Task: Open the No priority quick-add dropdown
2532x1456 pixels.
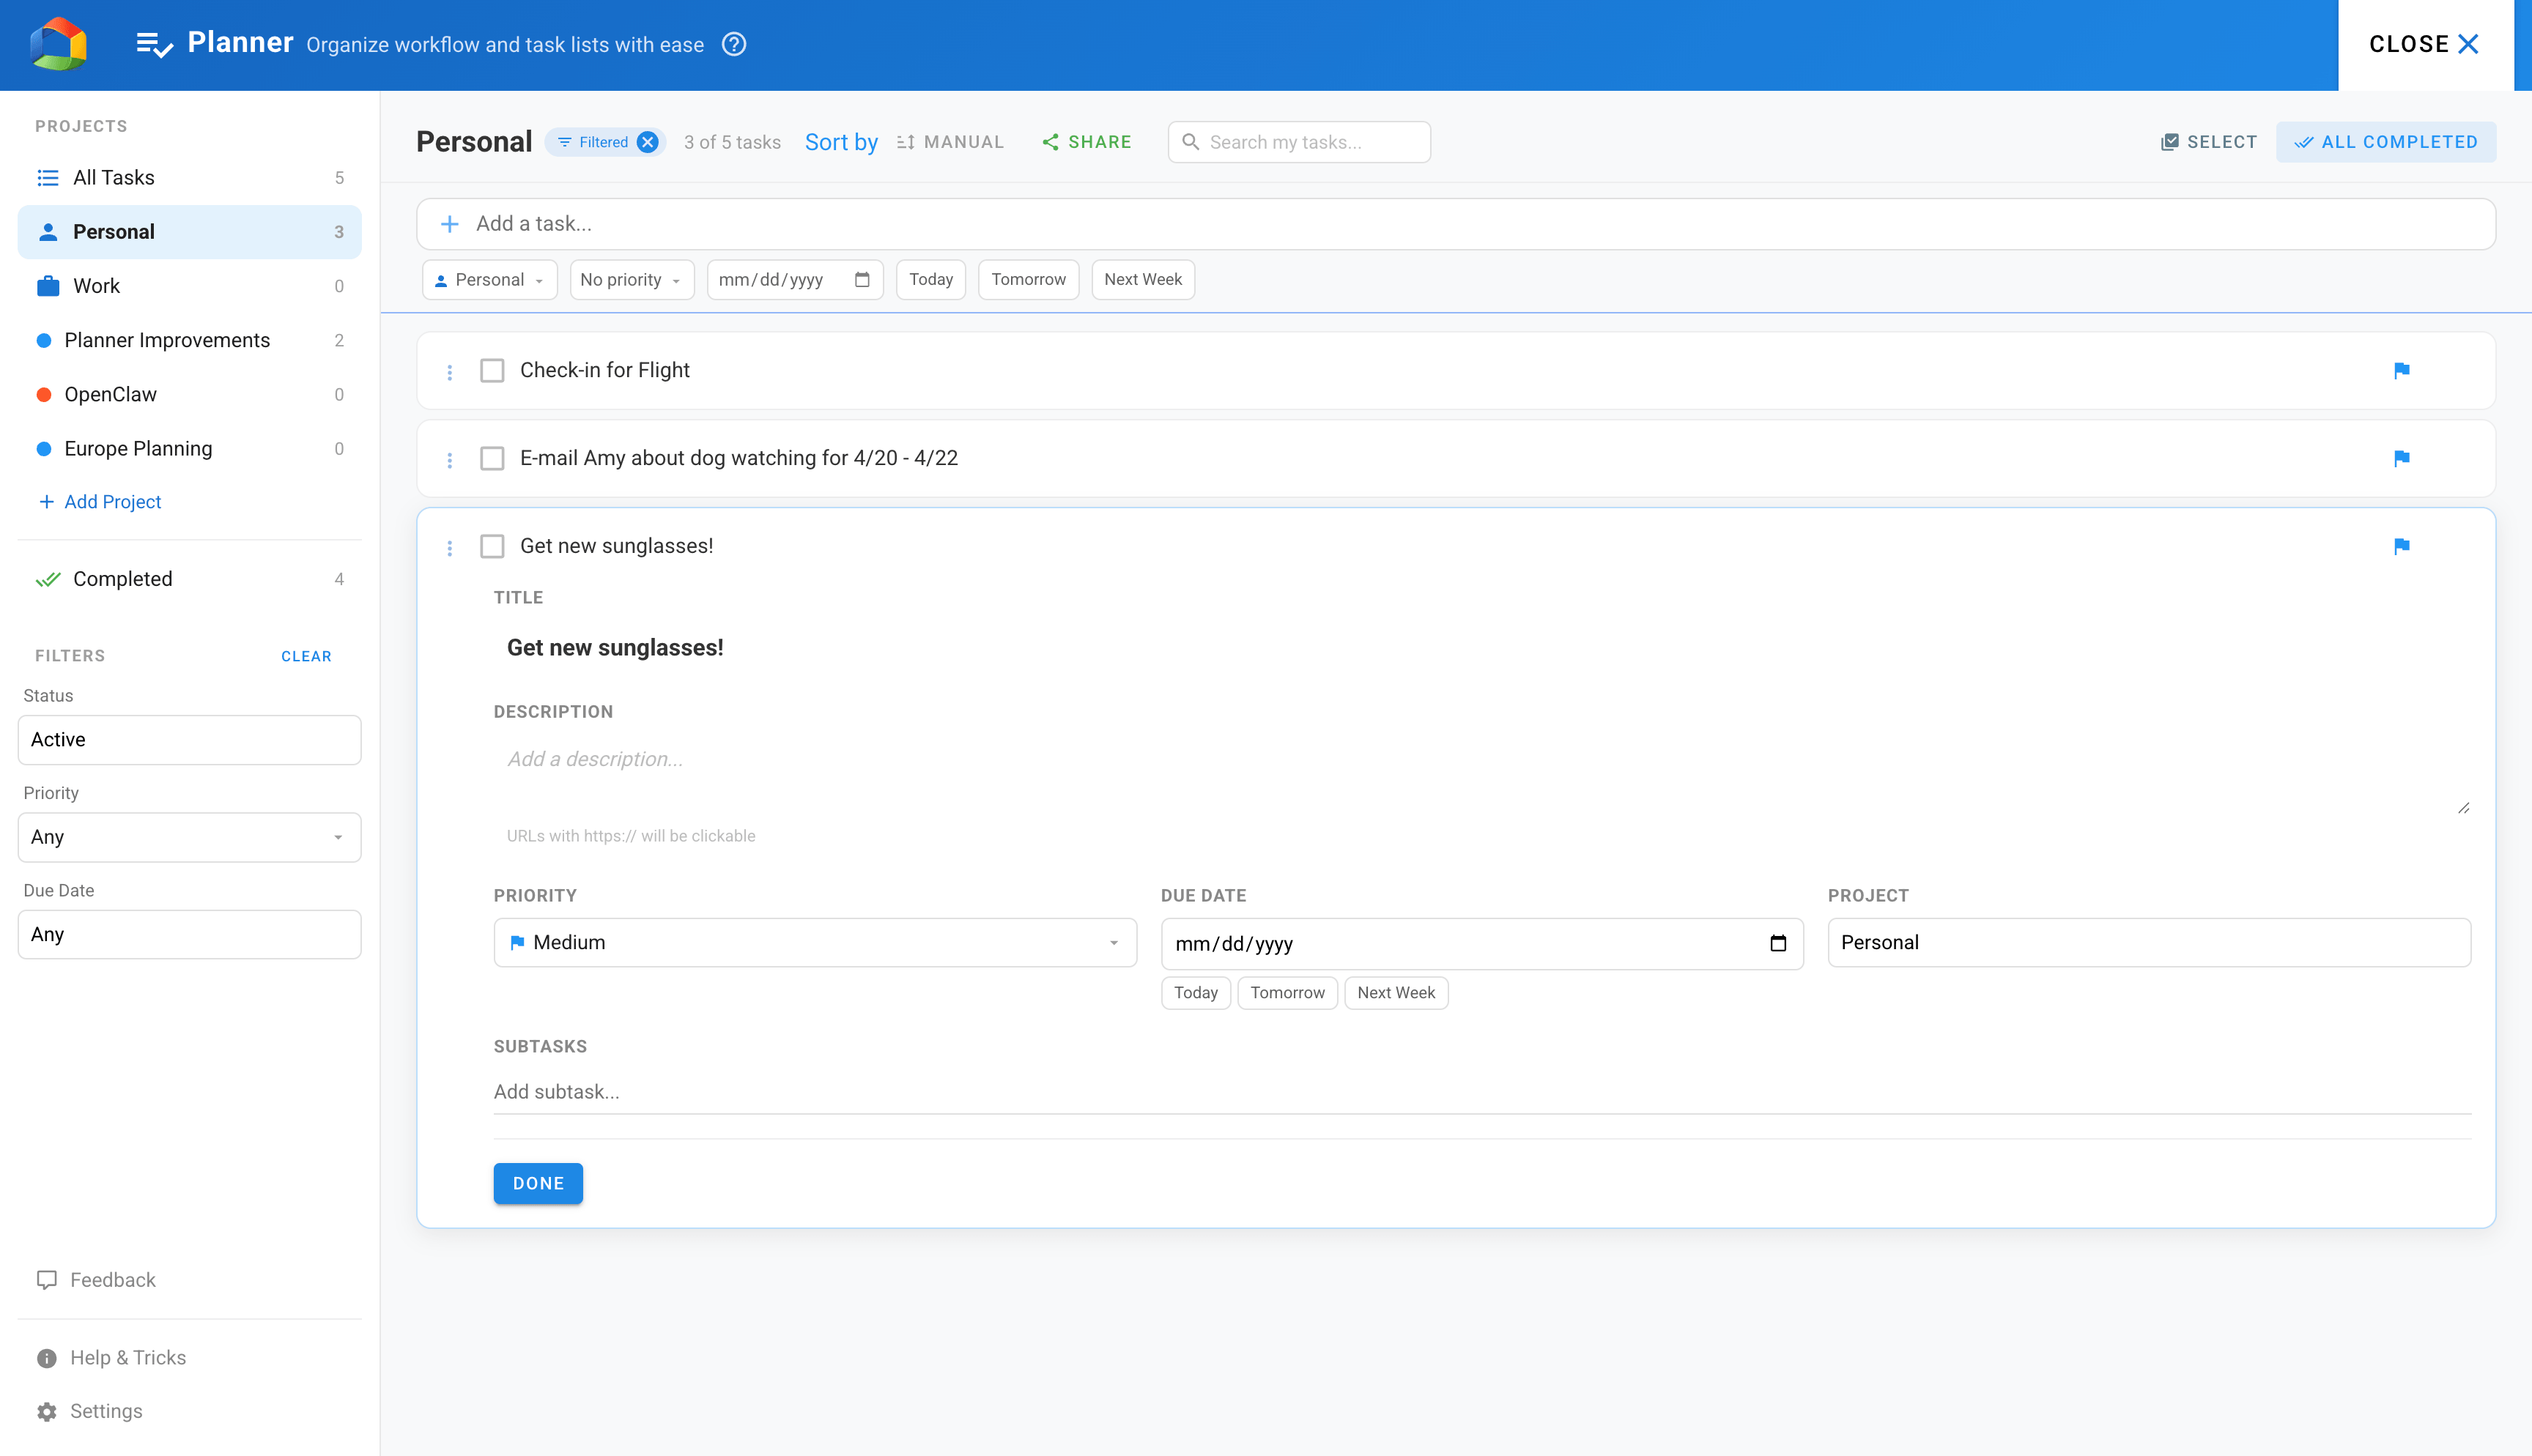Action: pyautogui.click(x=631, y=279)
